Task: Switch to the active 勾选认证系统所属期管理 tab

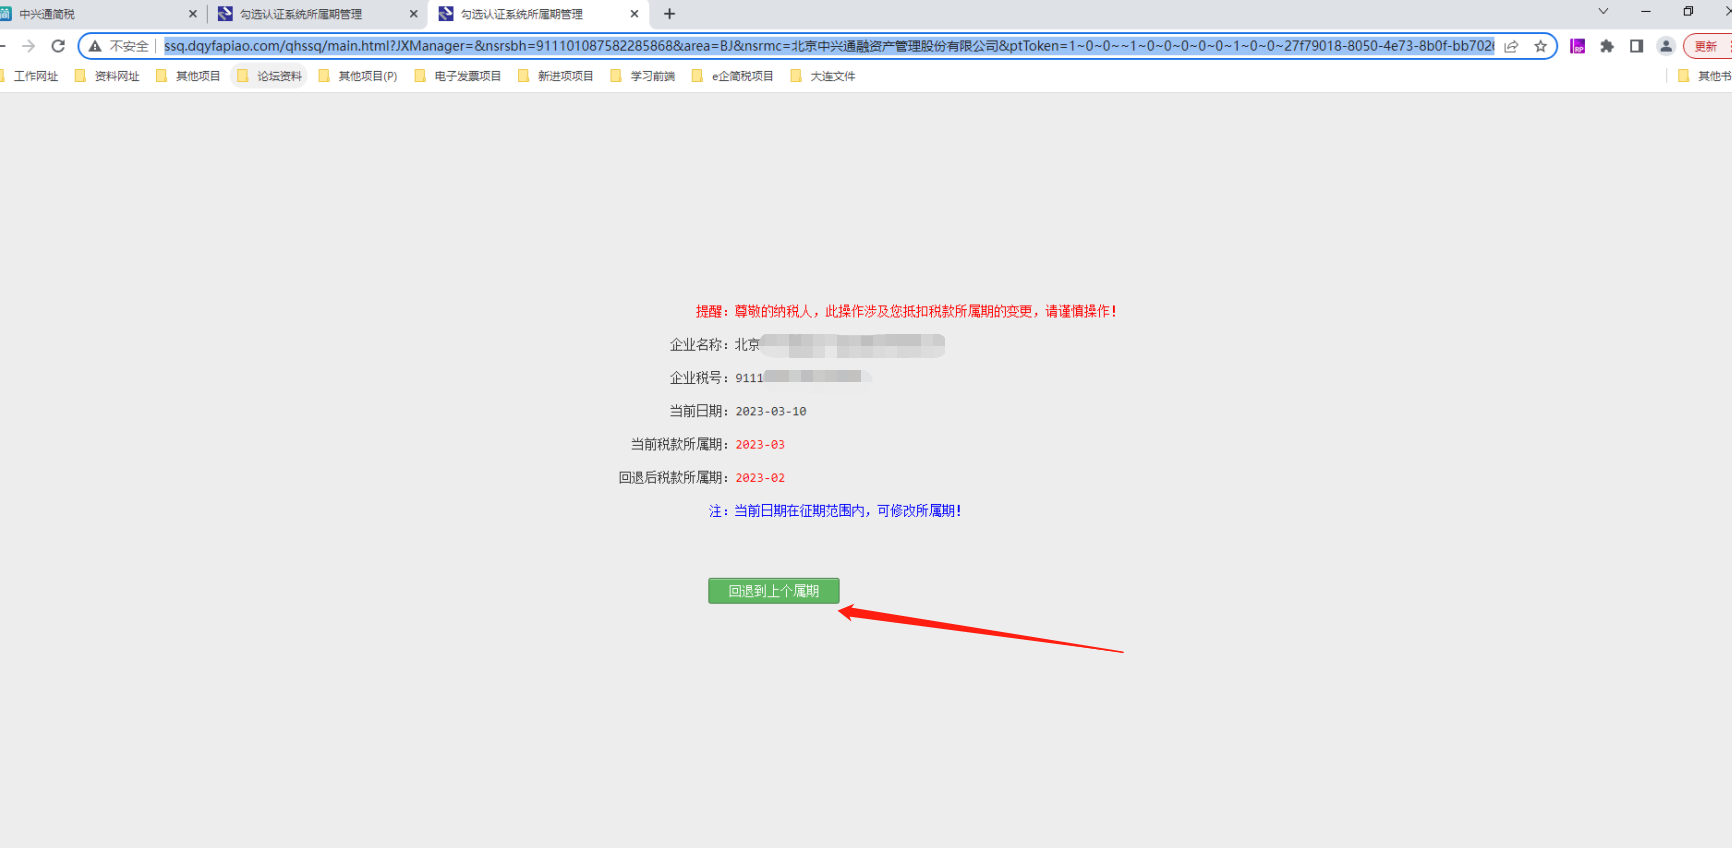Action: point(538,14)
